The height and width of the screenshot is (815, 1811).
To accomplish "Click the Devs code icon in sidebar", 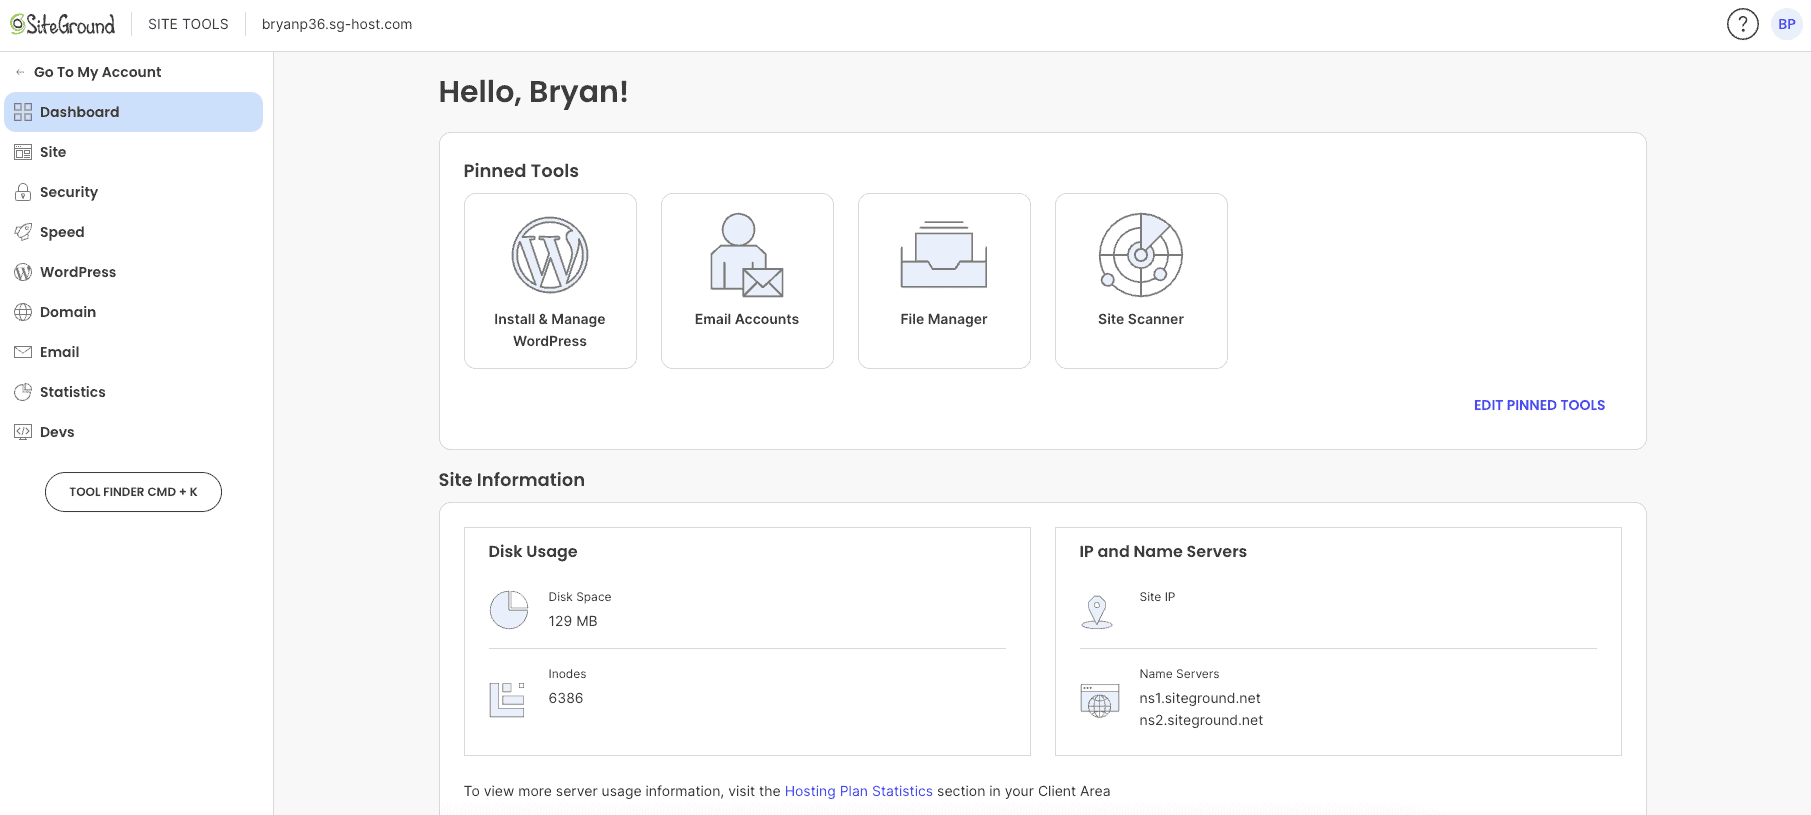I will pyautogui.click(x=23, y=432).
